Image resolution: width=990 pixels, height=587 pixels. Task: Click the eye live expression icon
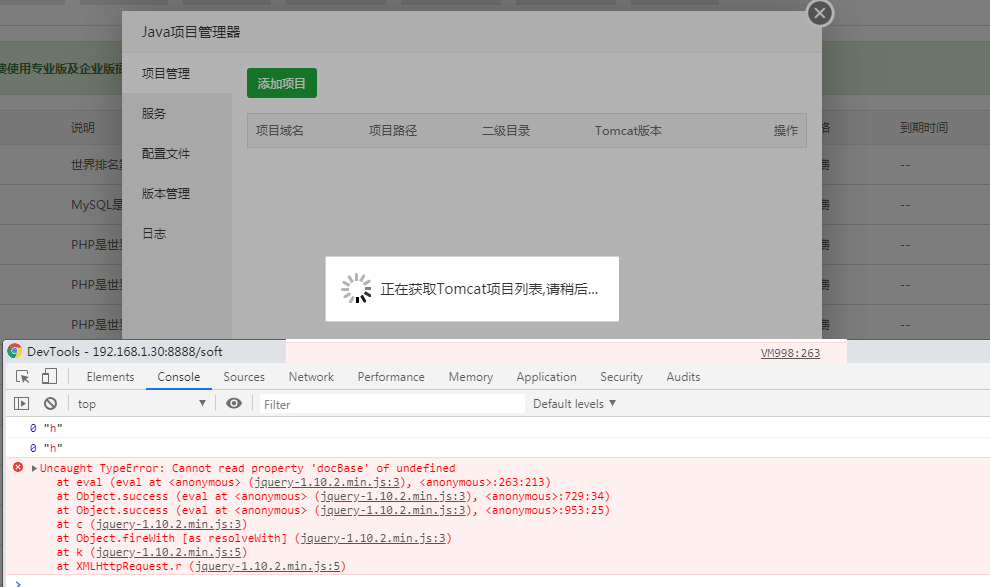pos(234,403)
